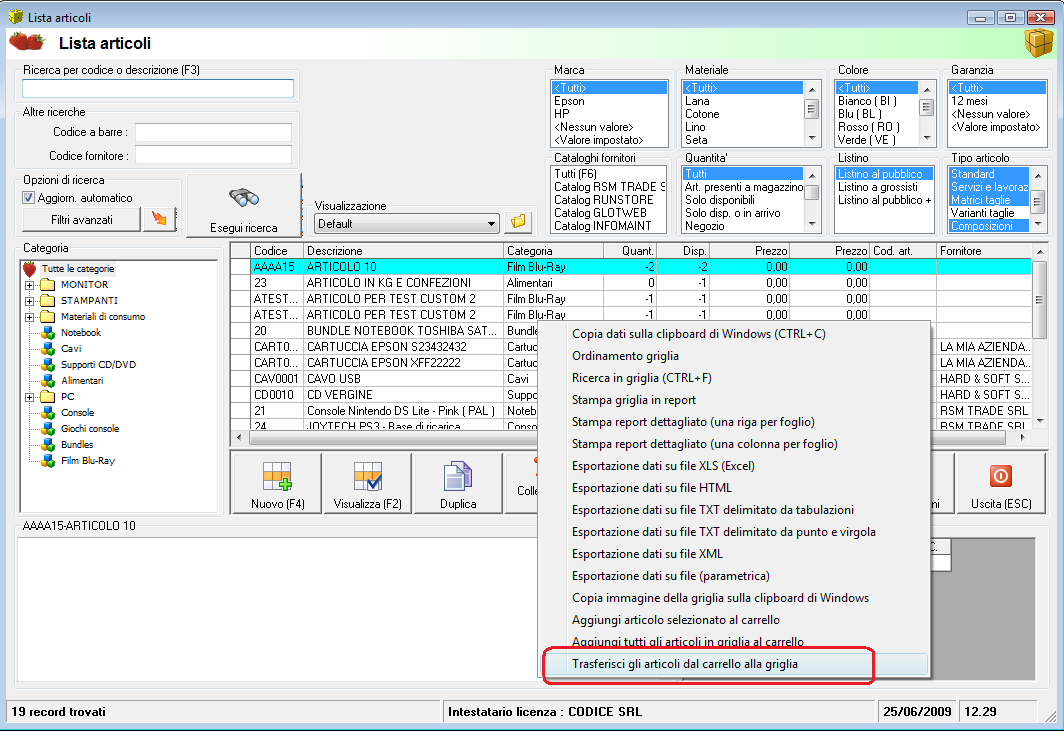Click the Cavi category cubes icon
Screen dimensions: 1064x731
(48, 349)
